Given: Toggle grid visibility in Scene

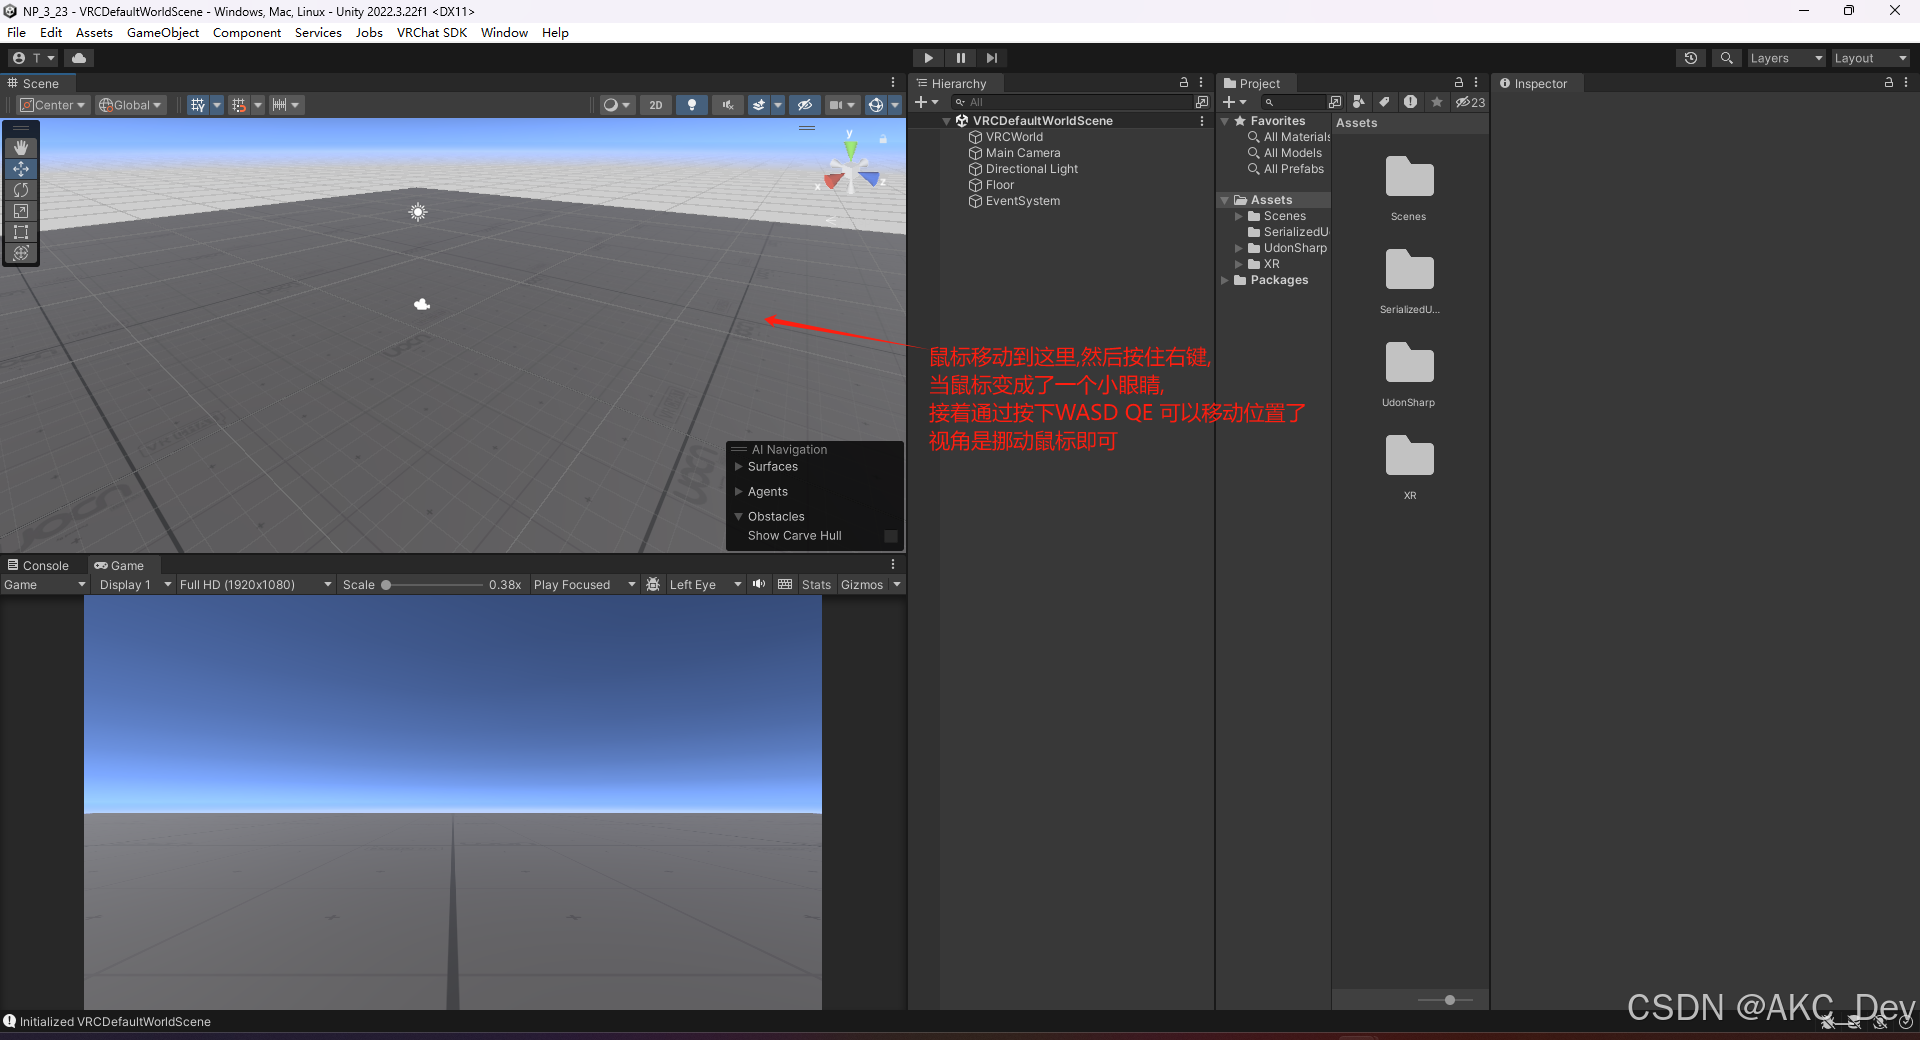Looking at the screenshot, I should tap(197, 105).
